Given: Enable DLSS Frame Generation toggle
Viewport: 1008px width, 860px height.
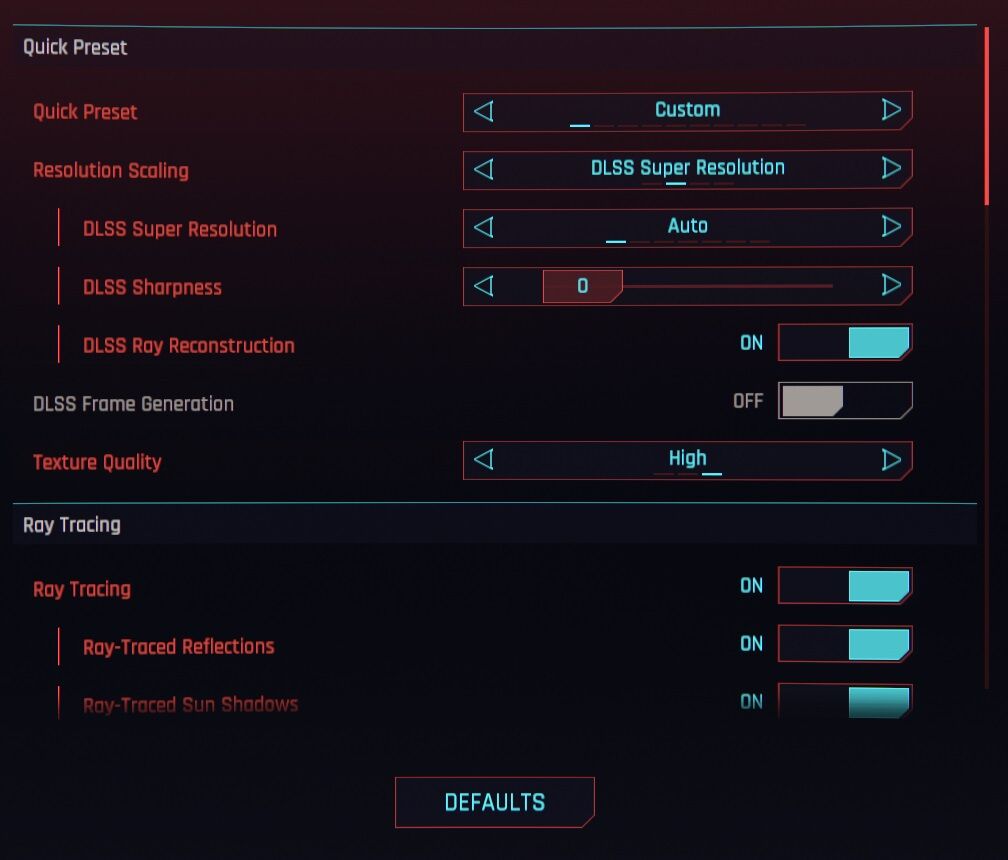Looking at the screenshot, I should pos(845,401).
